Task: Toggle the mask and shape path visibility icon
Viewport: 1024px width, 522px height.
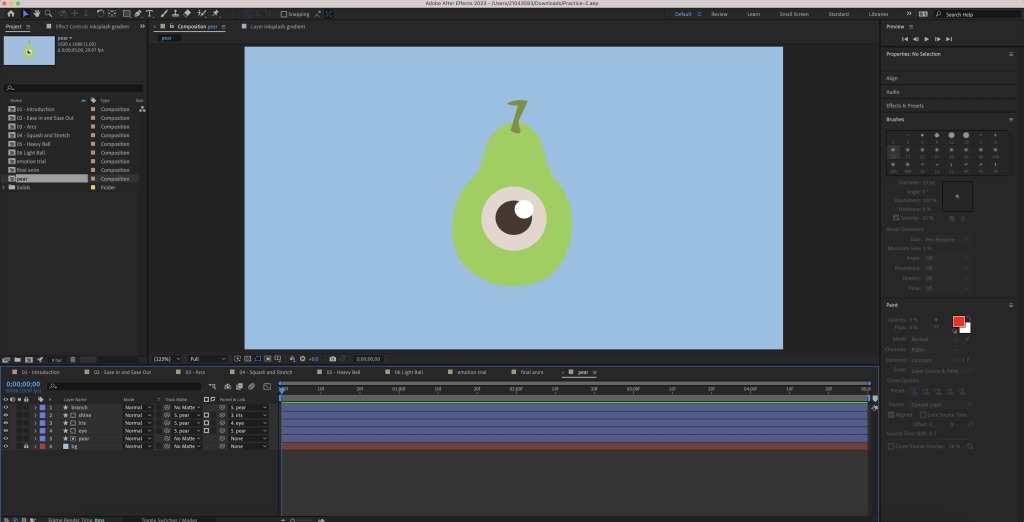Action: 258,359
